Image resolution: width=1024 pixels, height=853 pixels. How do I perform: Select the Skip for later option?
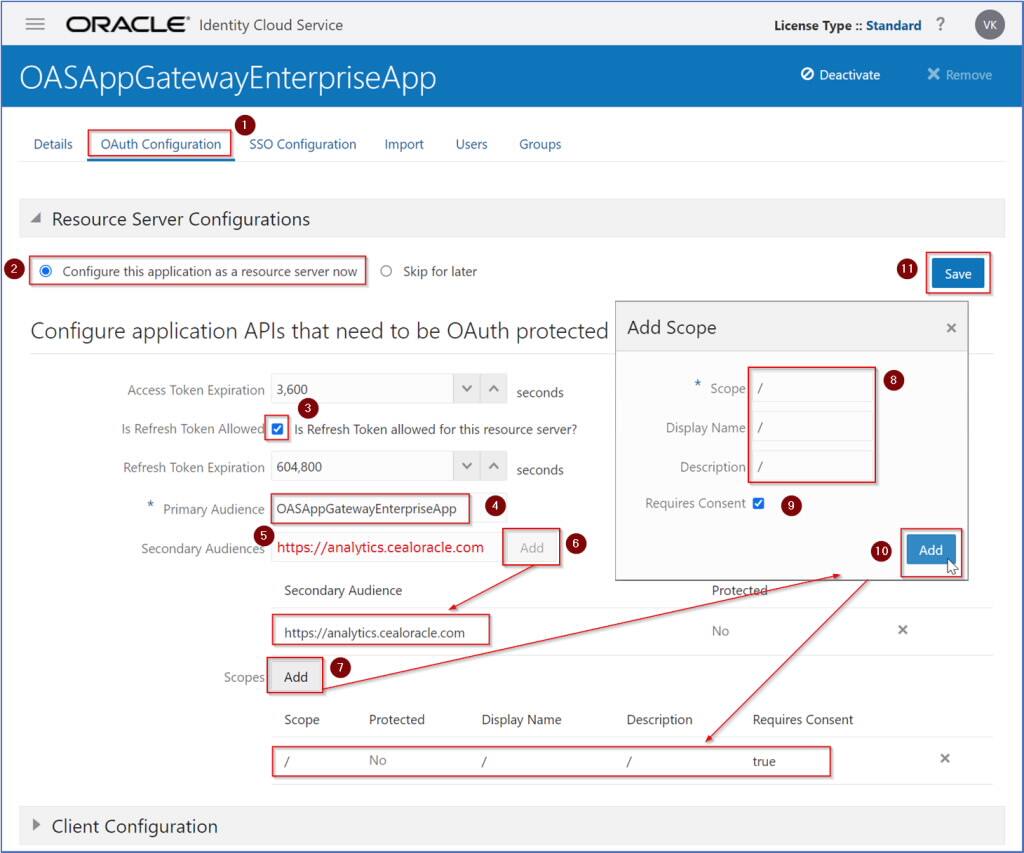point(387,270)
